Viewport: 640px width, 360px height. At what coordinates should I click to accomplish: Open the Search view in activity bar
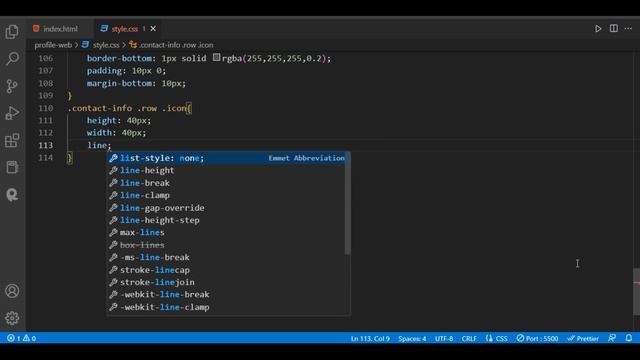(12, 59)
